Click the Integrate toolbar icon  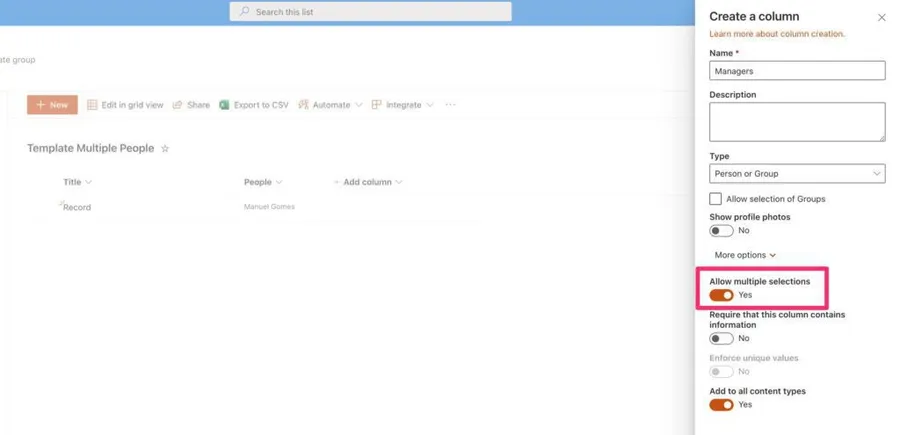376,105
